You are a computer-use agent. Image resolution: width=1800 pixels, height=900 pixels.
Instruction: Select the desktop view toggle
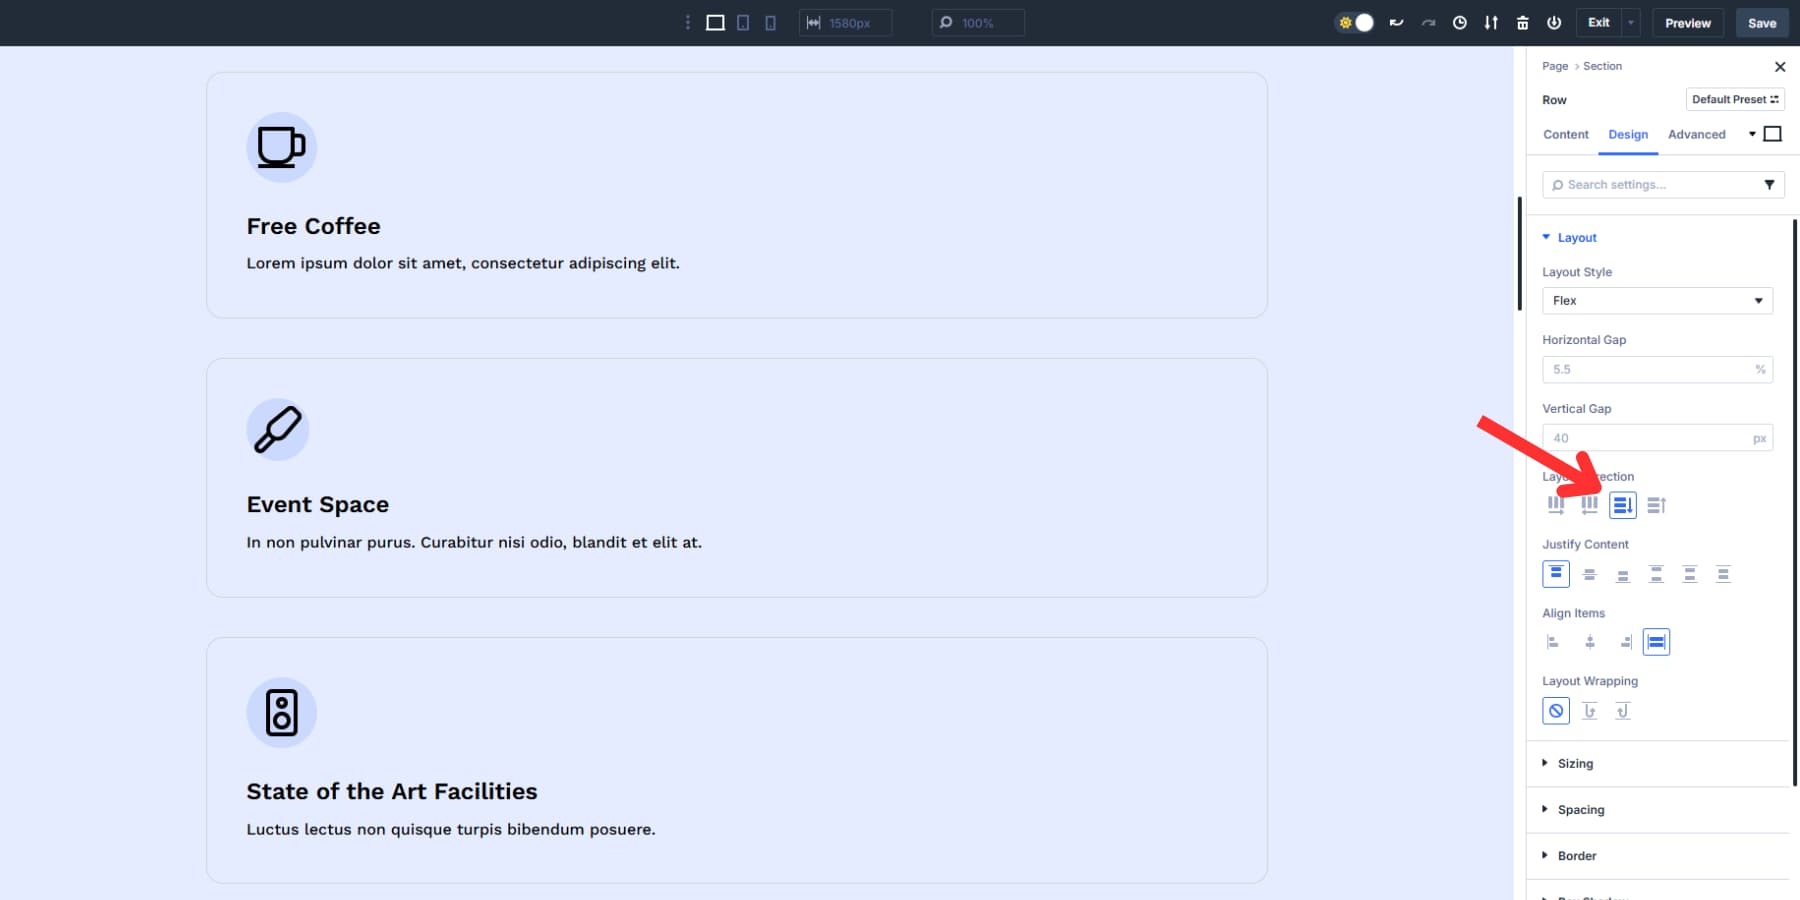715,23
